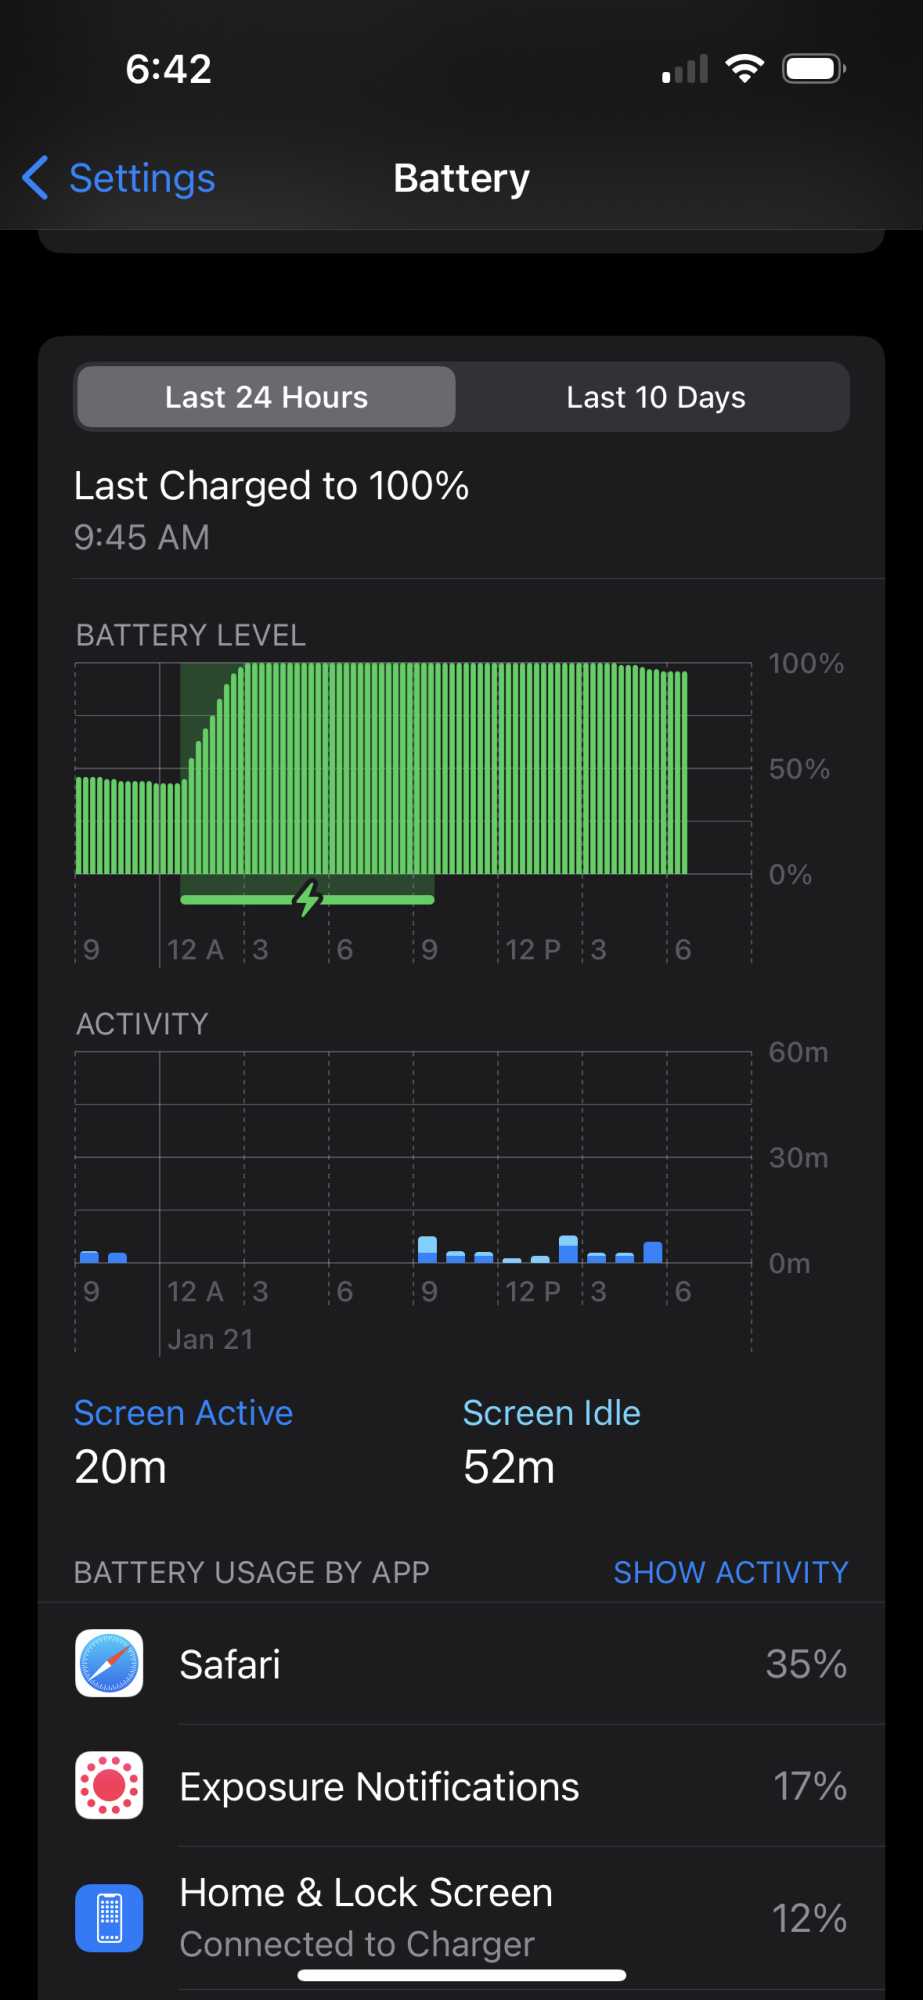Select Exposure Notifications usage row
Screen dimensions: 923x2000
coord(461,1786)
